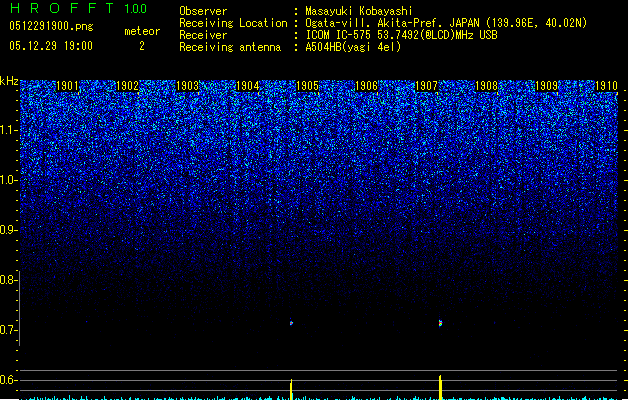This screenshot has height=400, width=629.
Task: Click the HROFFT title text
Action: [62, 8]
